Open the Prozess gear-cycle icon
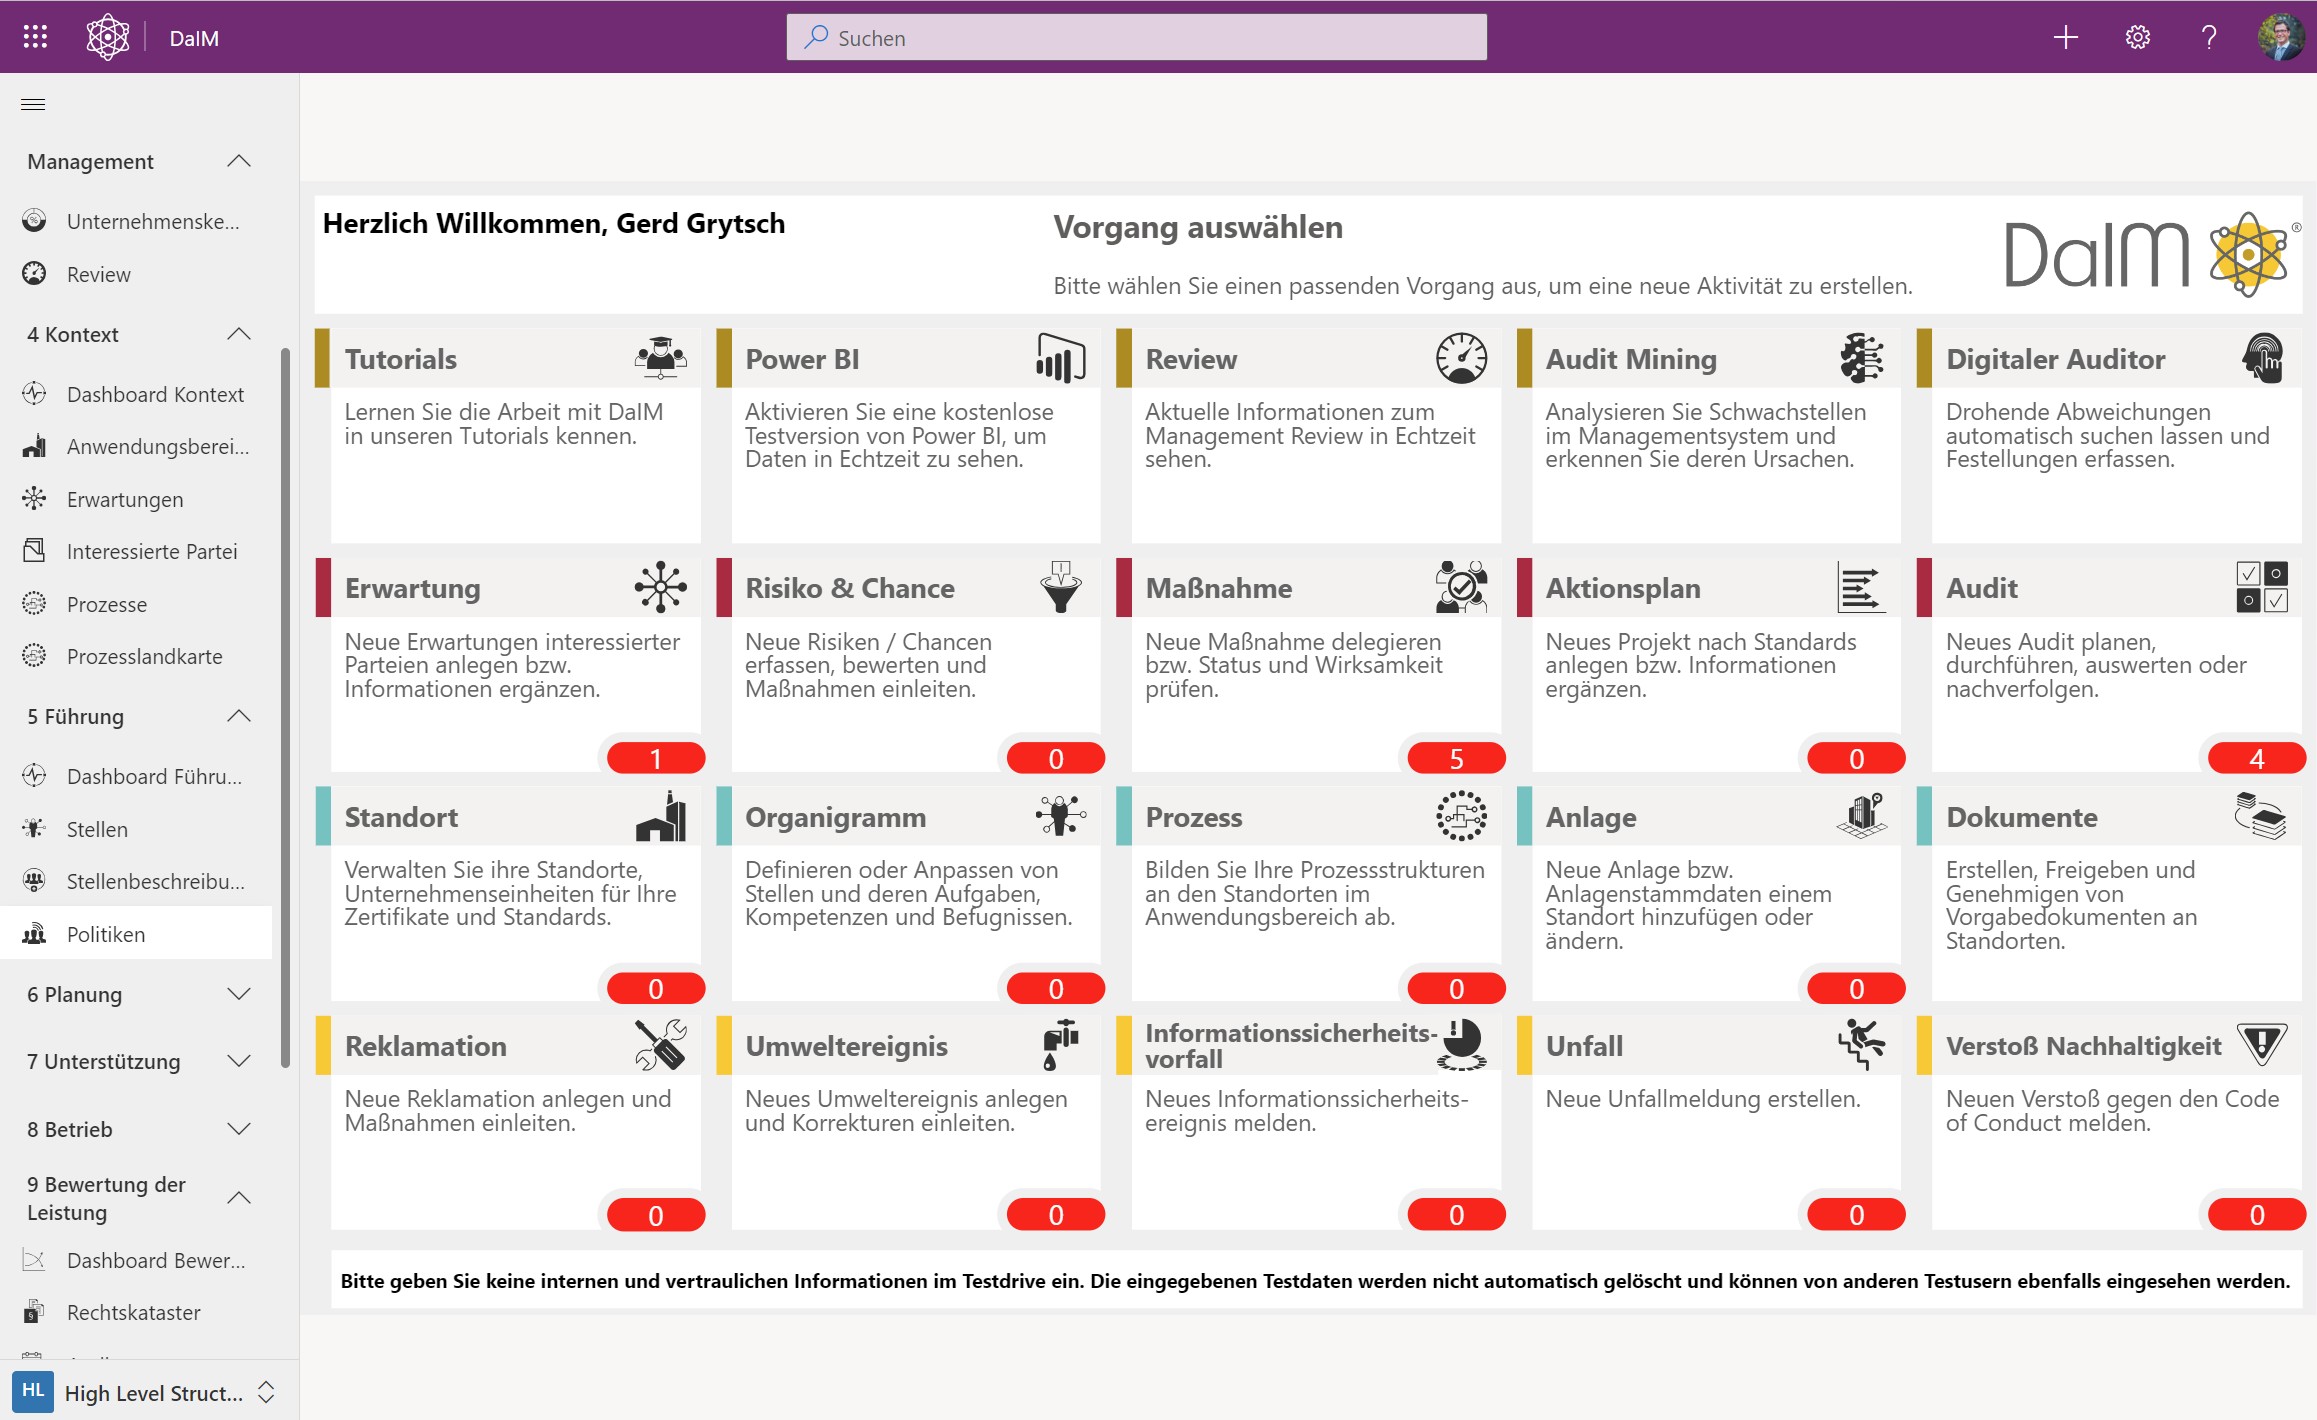This screenshot has height=1420, width=2317. tap(1461, 815)
